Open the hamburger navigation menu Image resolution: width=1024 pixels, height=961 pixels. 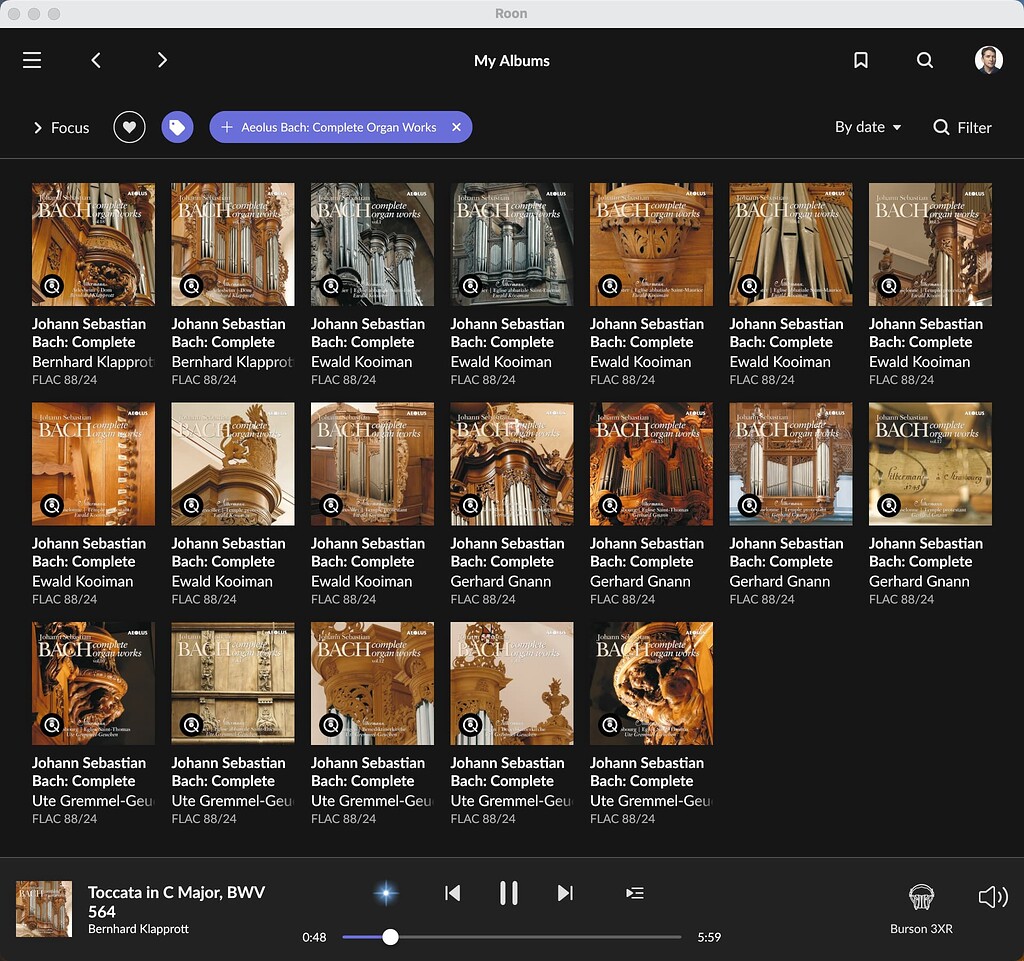pos(31,60)
